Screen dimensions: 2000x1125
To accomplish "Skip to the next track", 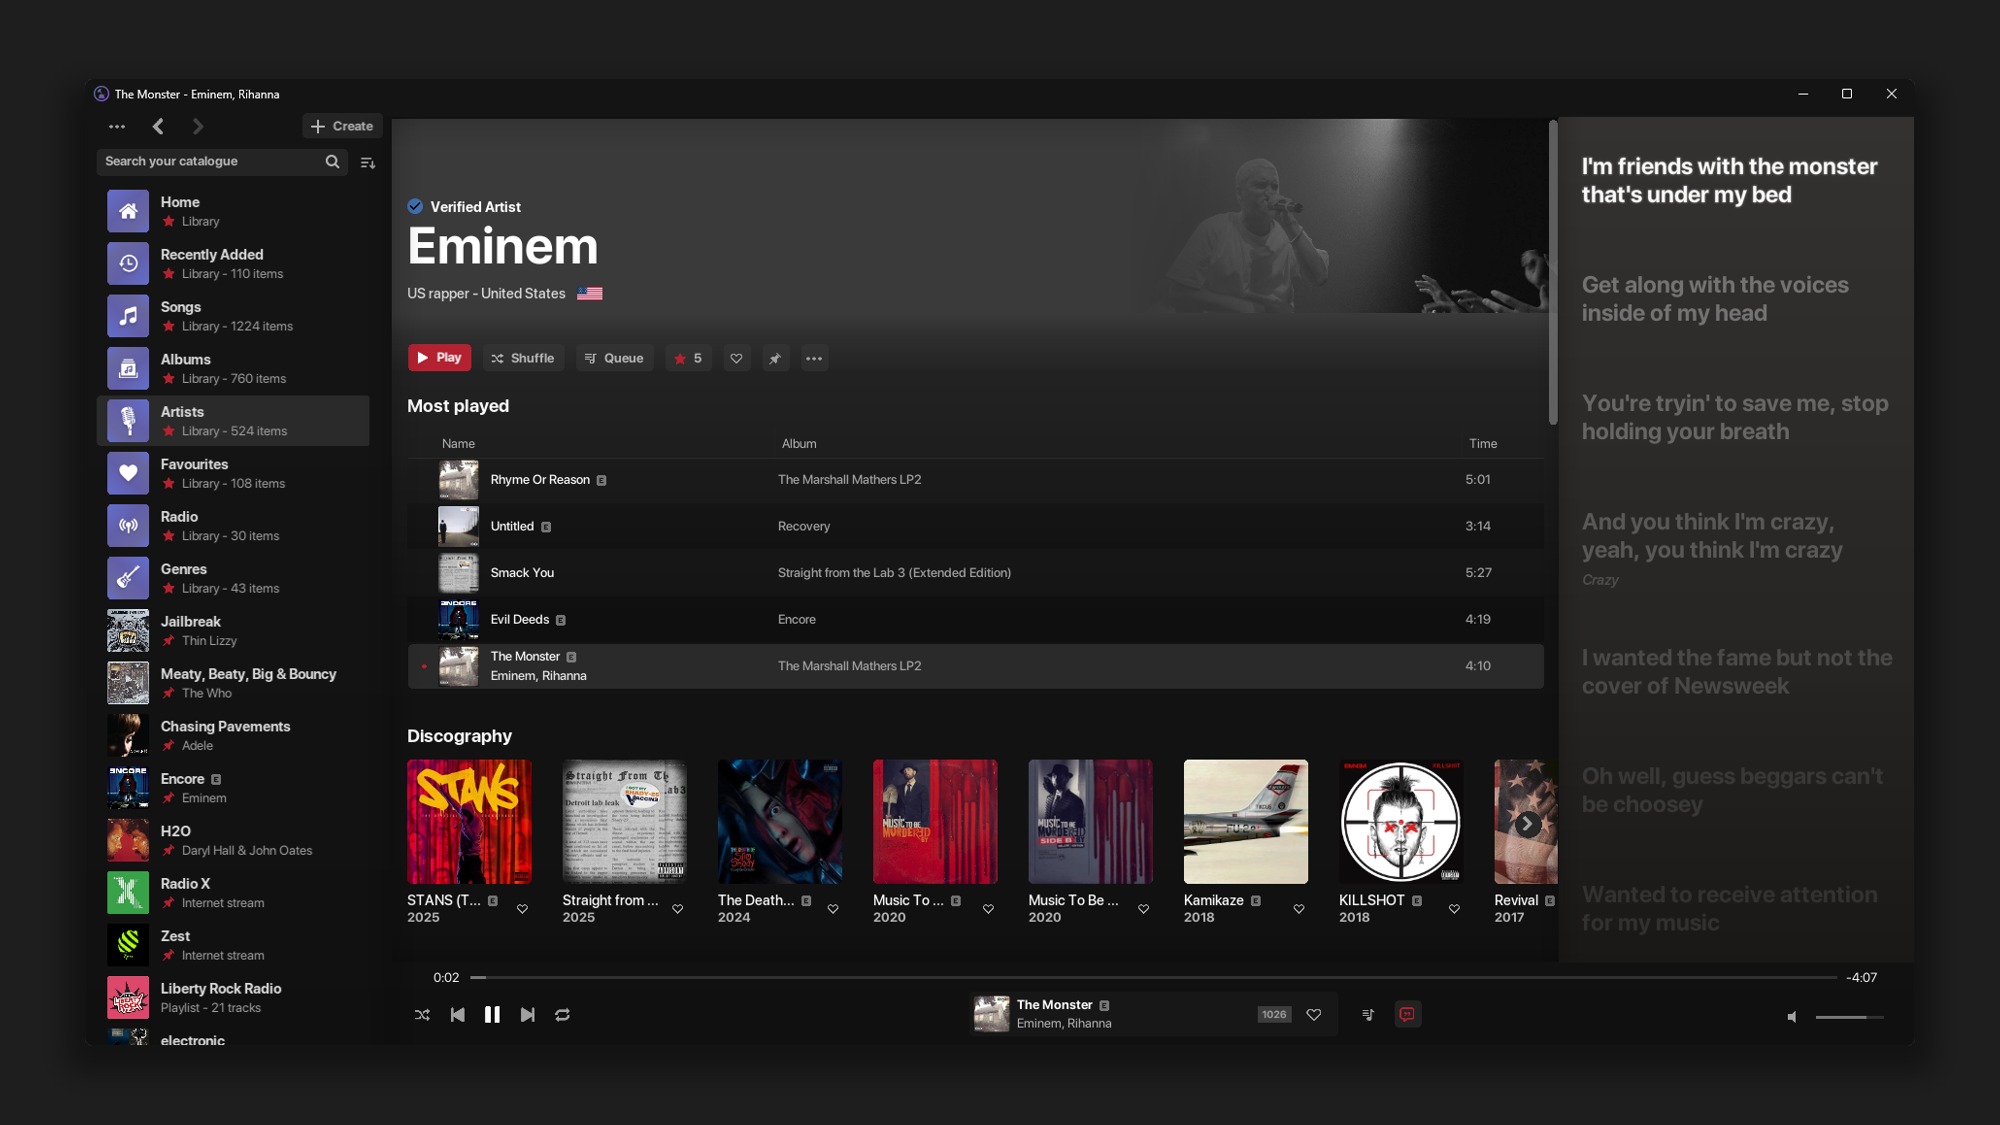I will [x=527, y=1014].
